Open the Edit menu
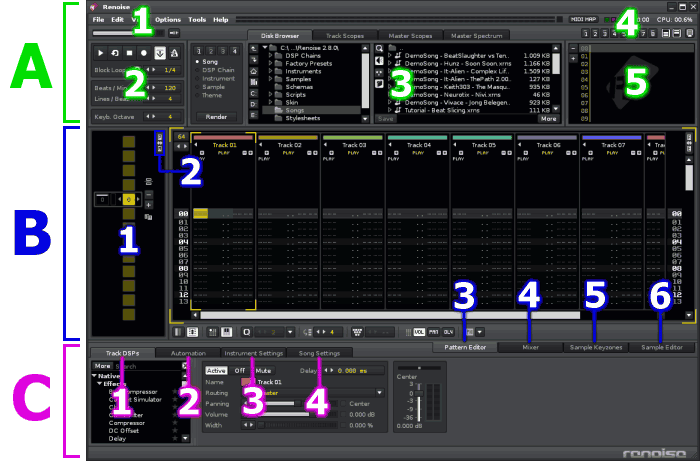700x461 pixels. (x=117, y=20)
